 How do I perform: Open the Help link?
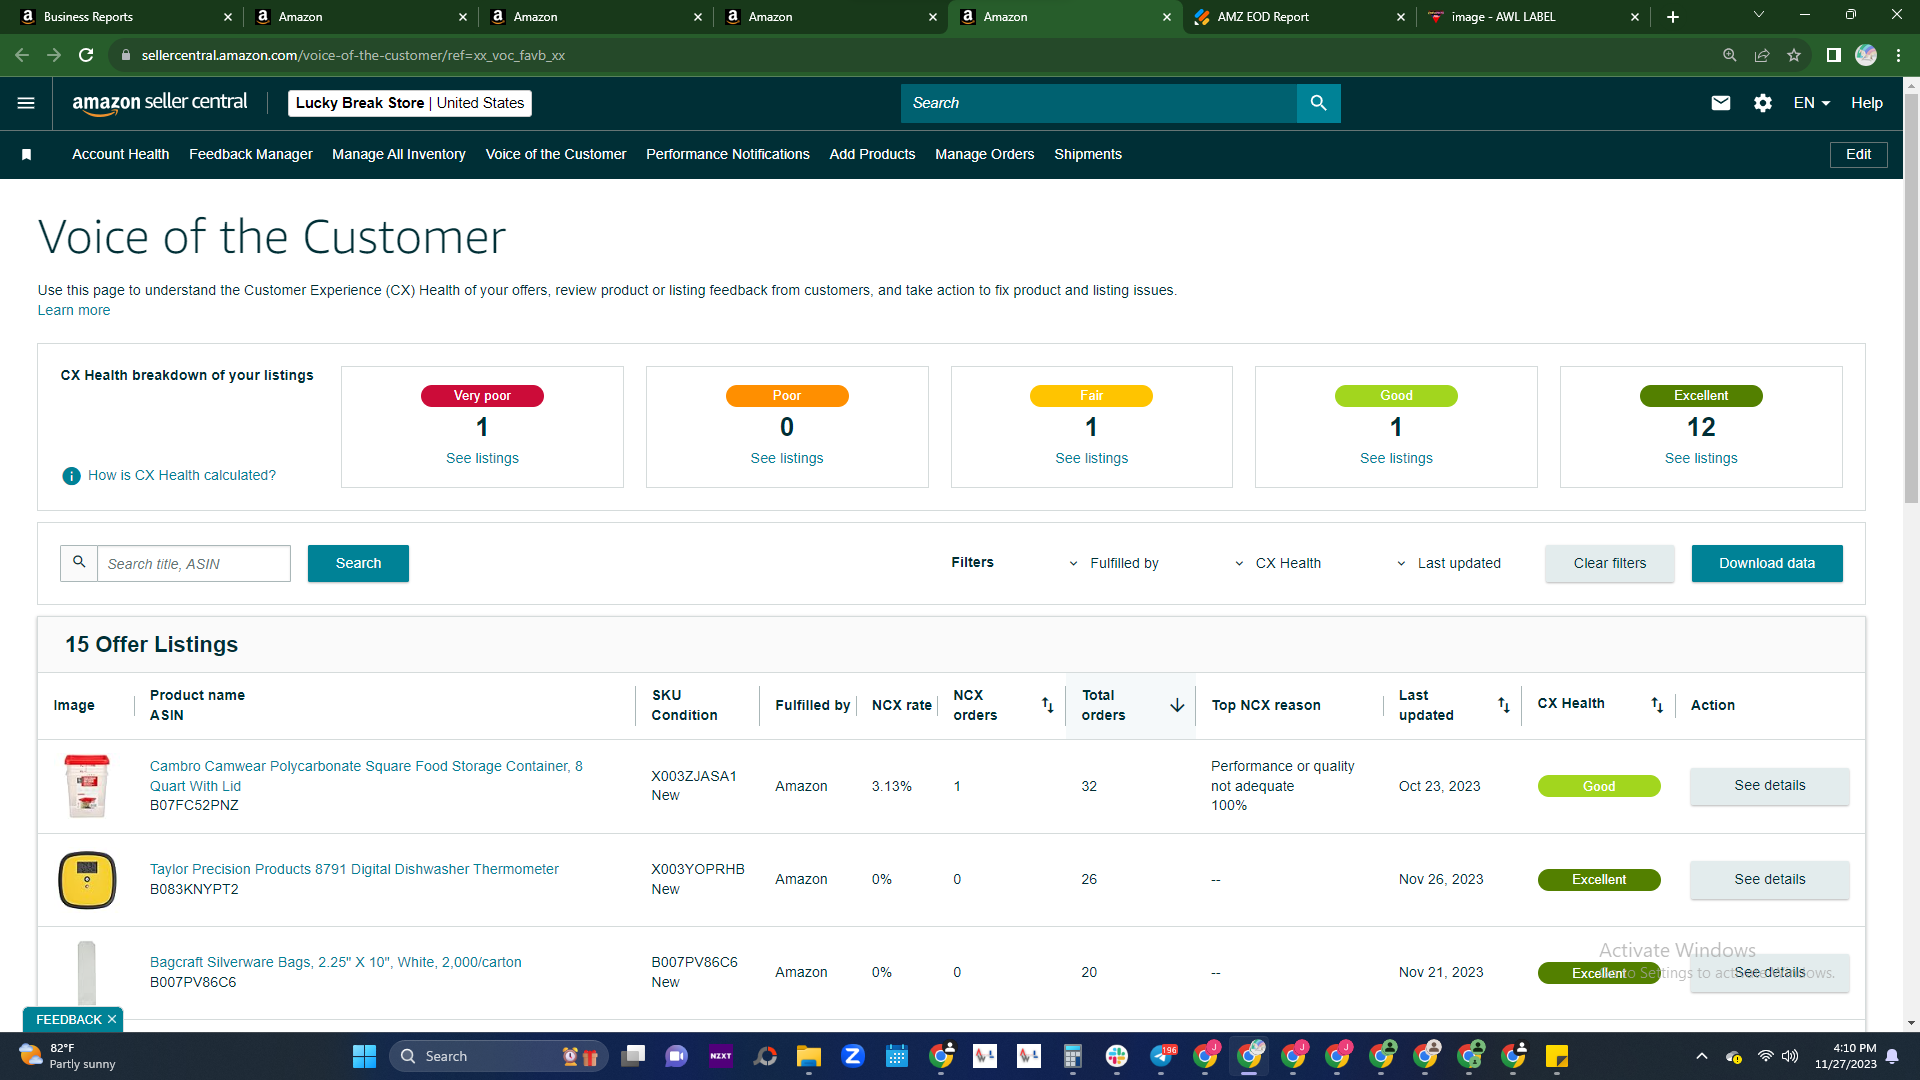coord(1867,103)
